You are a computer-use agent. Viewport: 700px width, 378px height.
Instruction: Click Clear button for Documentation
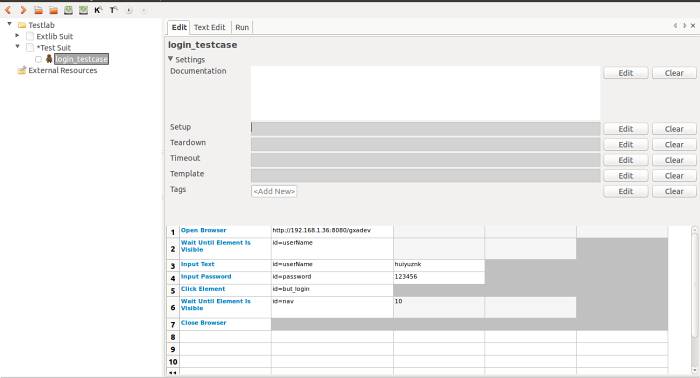point(674,73)
